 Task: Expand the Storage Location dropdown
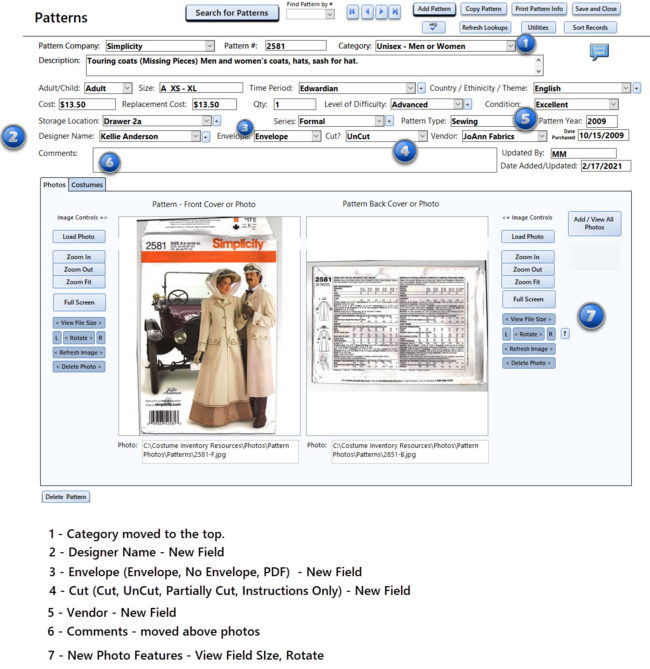click(x=207, y=121)
